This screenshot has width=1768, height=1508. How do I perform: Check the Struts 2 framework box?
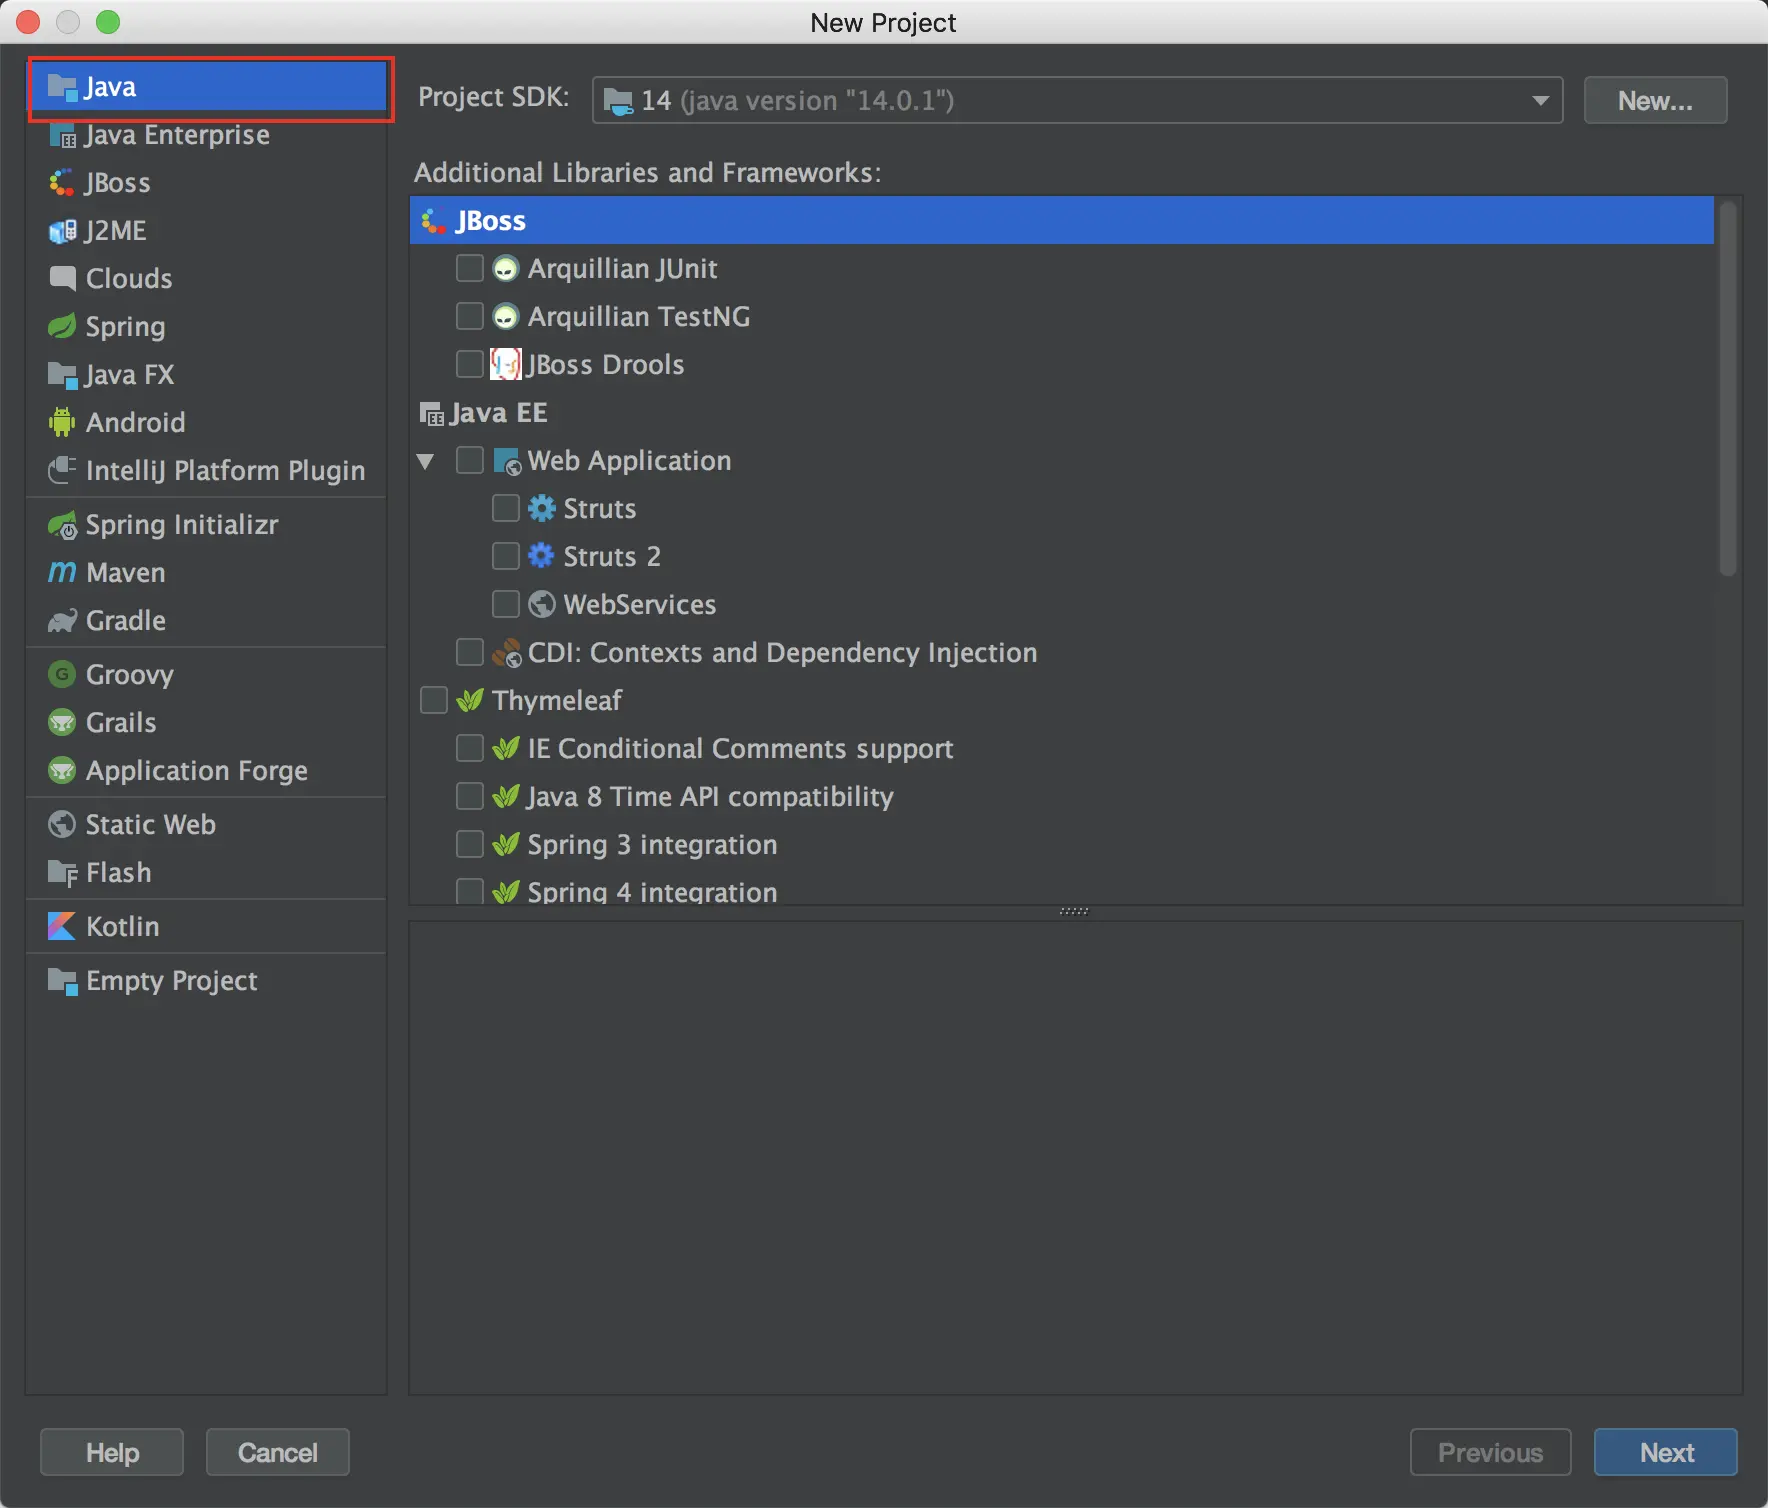coord(506,556)
